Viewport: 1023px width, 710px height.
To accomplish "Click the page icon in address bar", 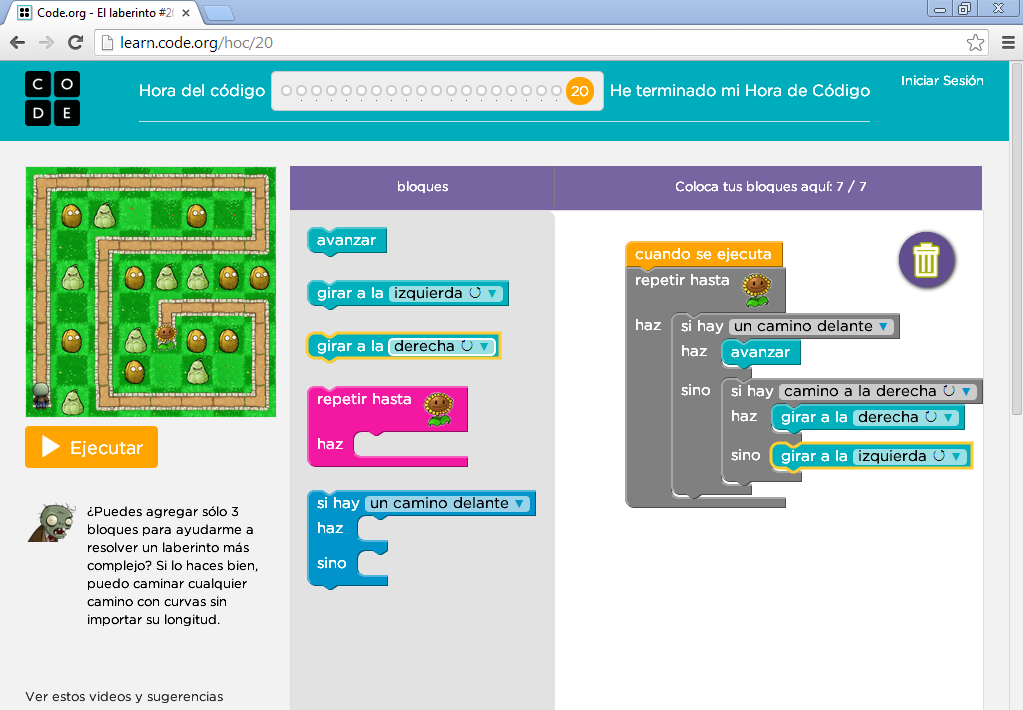I will 108,43.
